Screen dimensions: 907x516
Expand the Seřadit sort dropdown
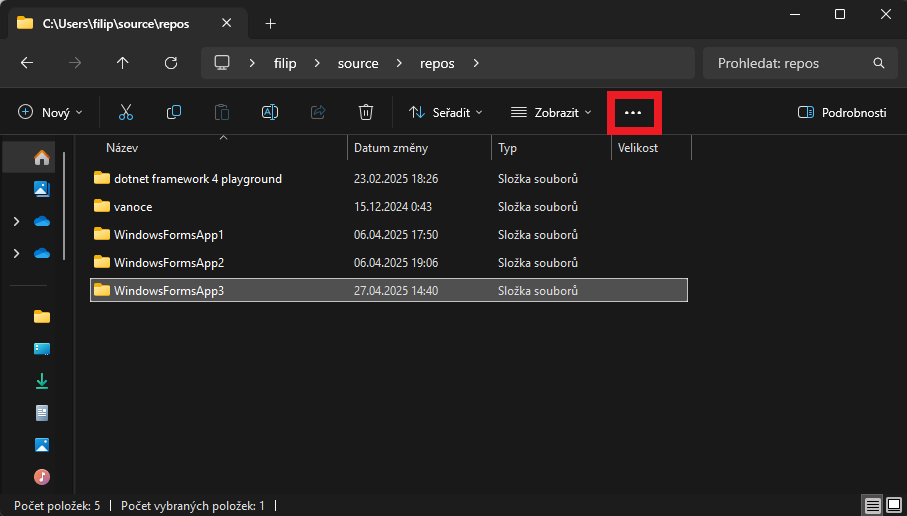[446, 113]
